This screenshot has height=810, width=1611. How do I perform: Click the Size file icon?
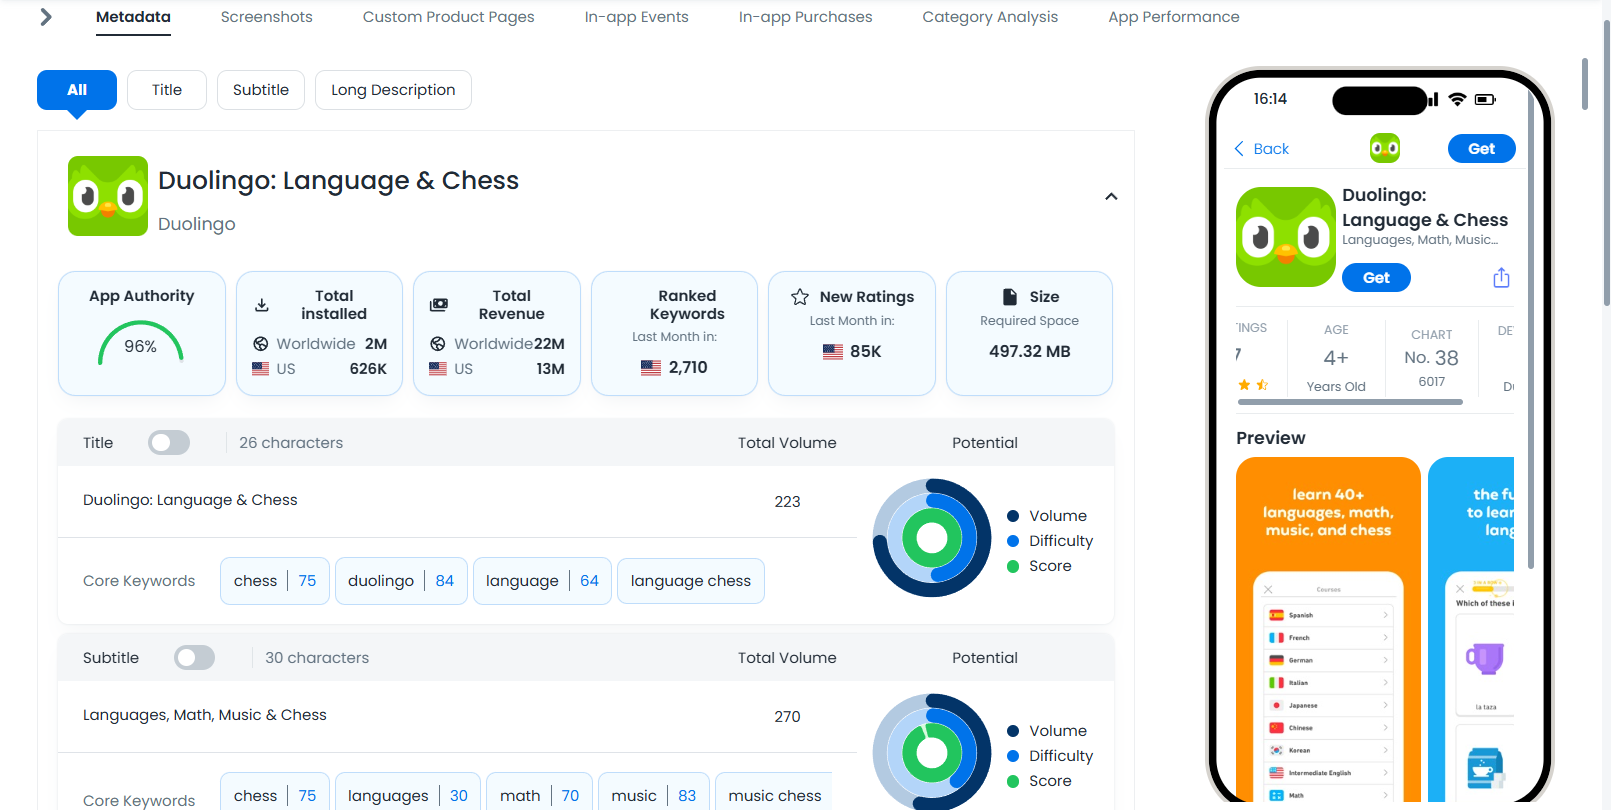(x=1010, y=297)
